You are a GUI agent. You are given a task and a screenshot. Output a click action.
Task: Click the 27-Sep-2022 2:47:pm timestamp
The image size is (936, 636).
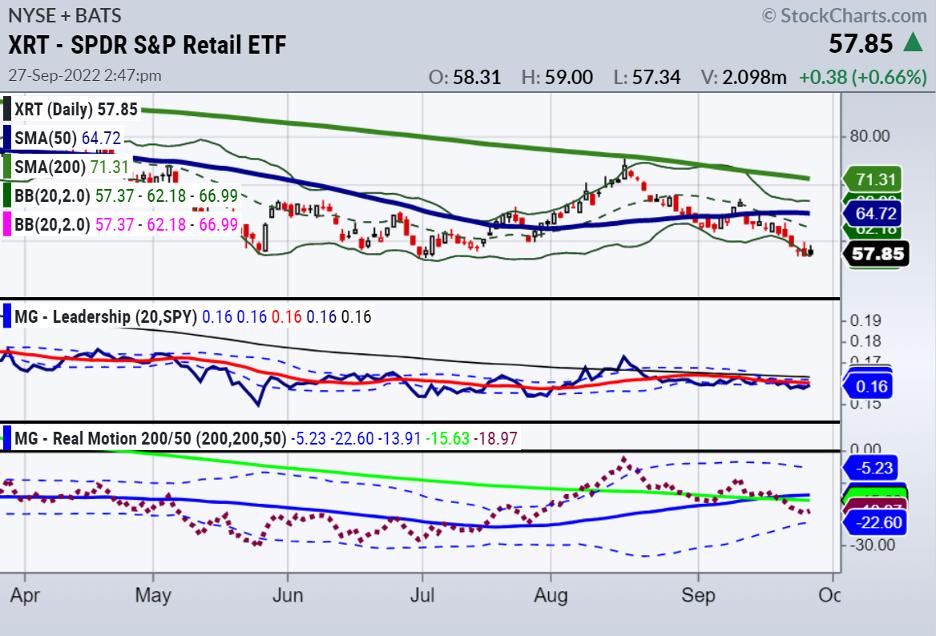[x=85, y=76]
